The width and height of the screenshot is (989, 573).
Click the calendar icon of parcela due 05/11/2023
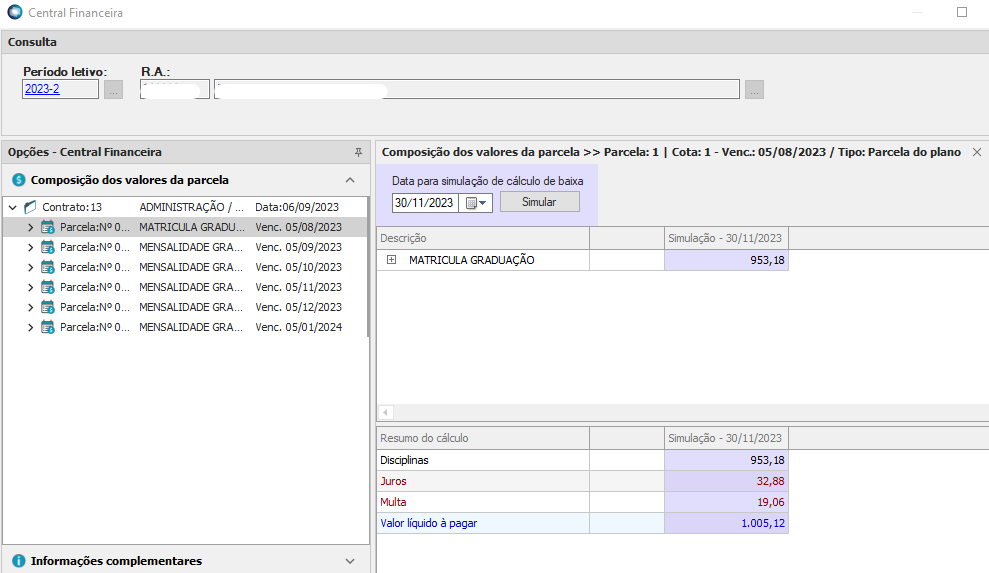(47, 287)
